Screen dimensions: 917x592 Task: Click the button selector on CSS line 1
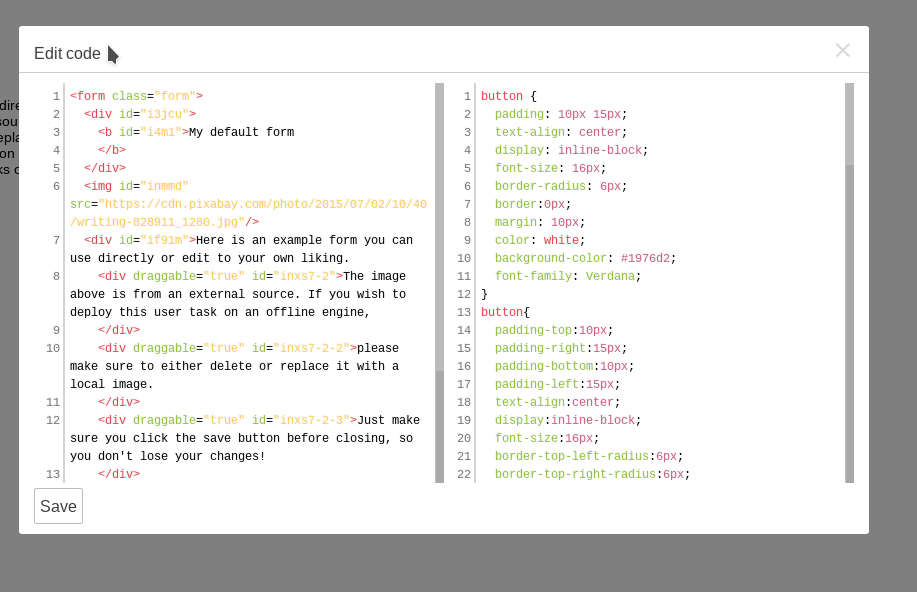[503, 95]
